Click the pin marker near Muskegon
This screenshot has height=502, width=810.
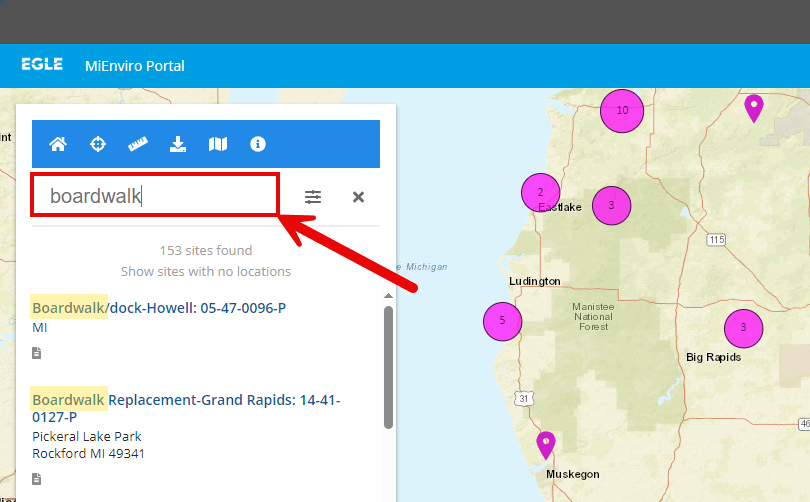pyautogui.click(x=546, y=445)
